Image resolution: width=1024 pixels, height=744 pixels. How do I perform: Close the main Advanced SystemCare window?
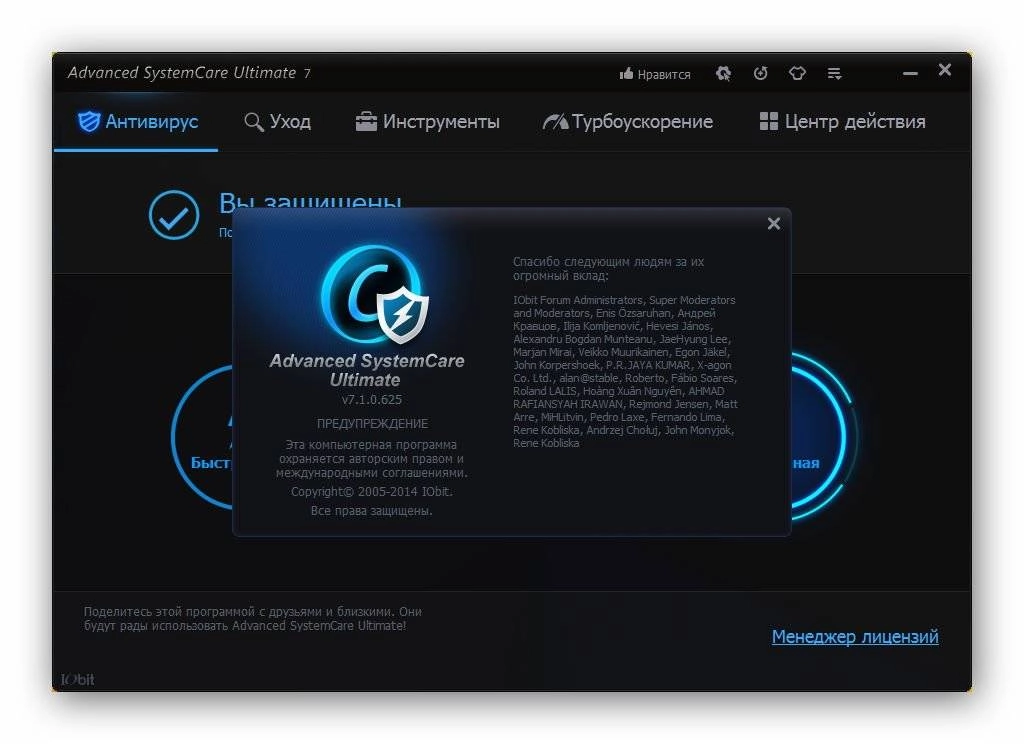(x=945, y=69)
